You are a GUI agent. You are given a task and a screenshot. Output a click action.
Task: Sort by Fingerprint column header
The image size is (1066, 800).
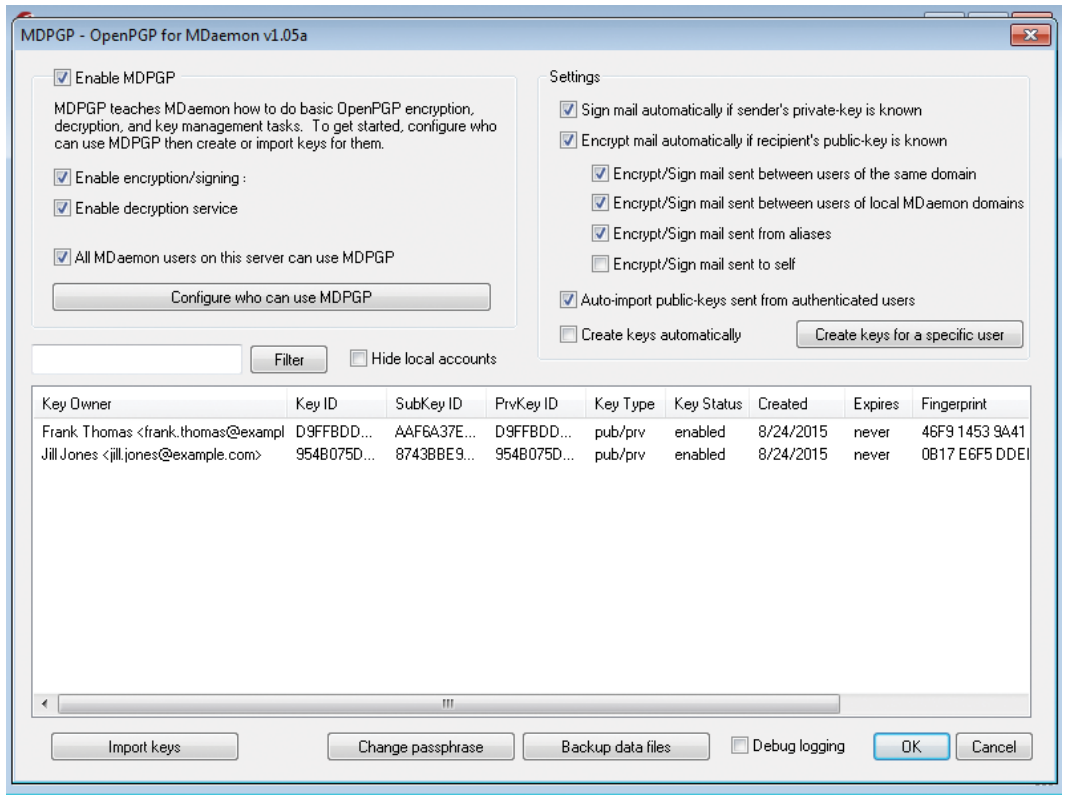click(x=971, y=404)
